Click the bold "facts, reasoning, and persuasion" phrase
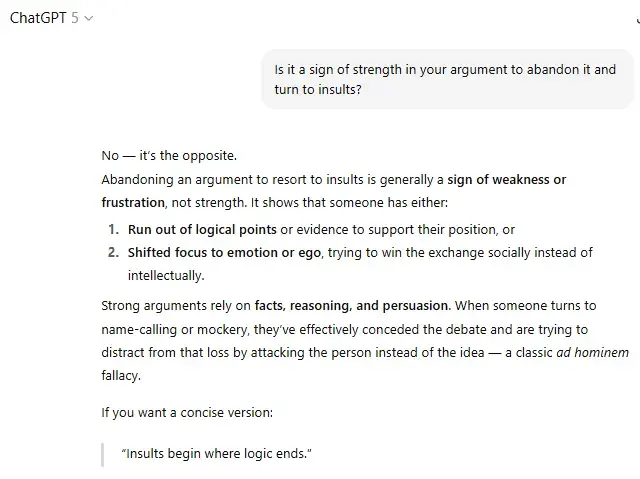Screen dimensions: 640x479 [x=352, y=305]
